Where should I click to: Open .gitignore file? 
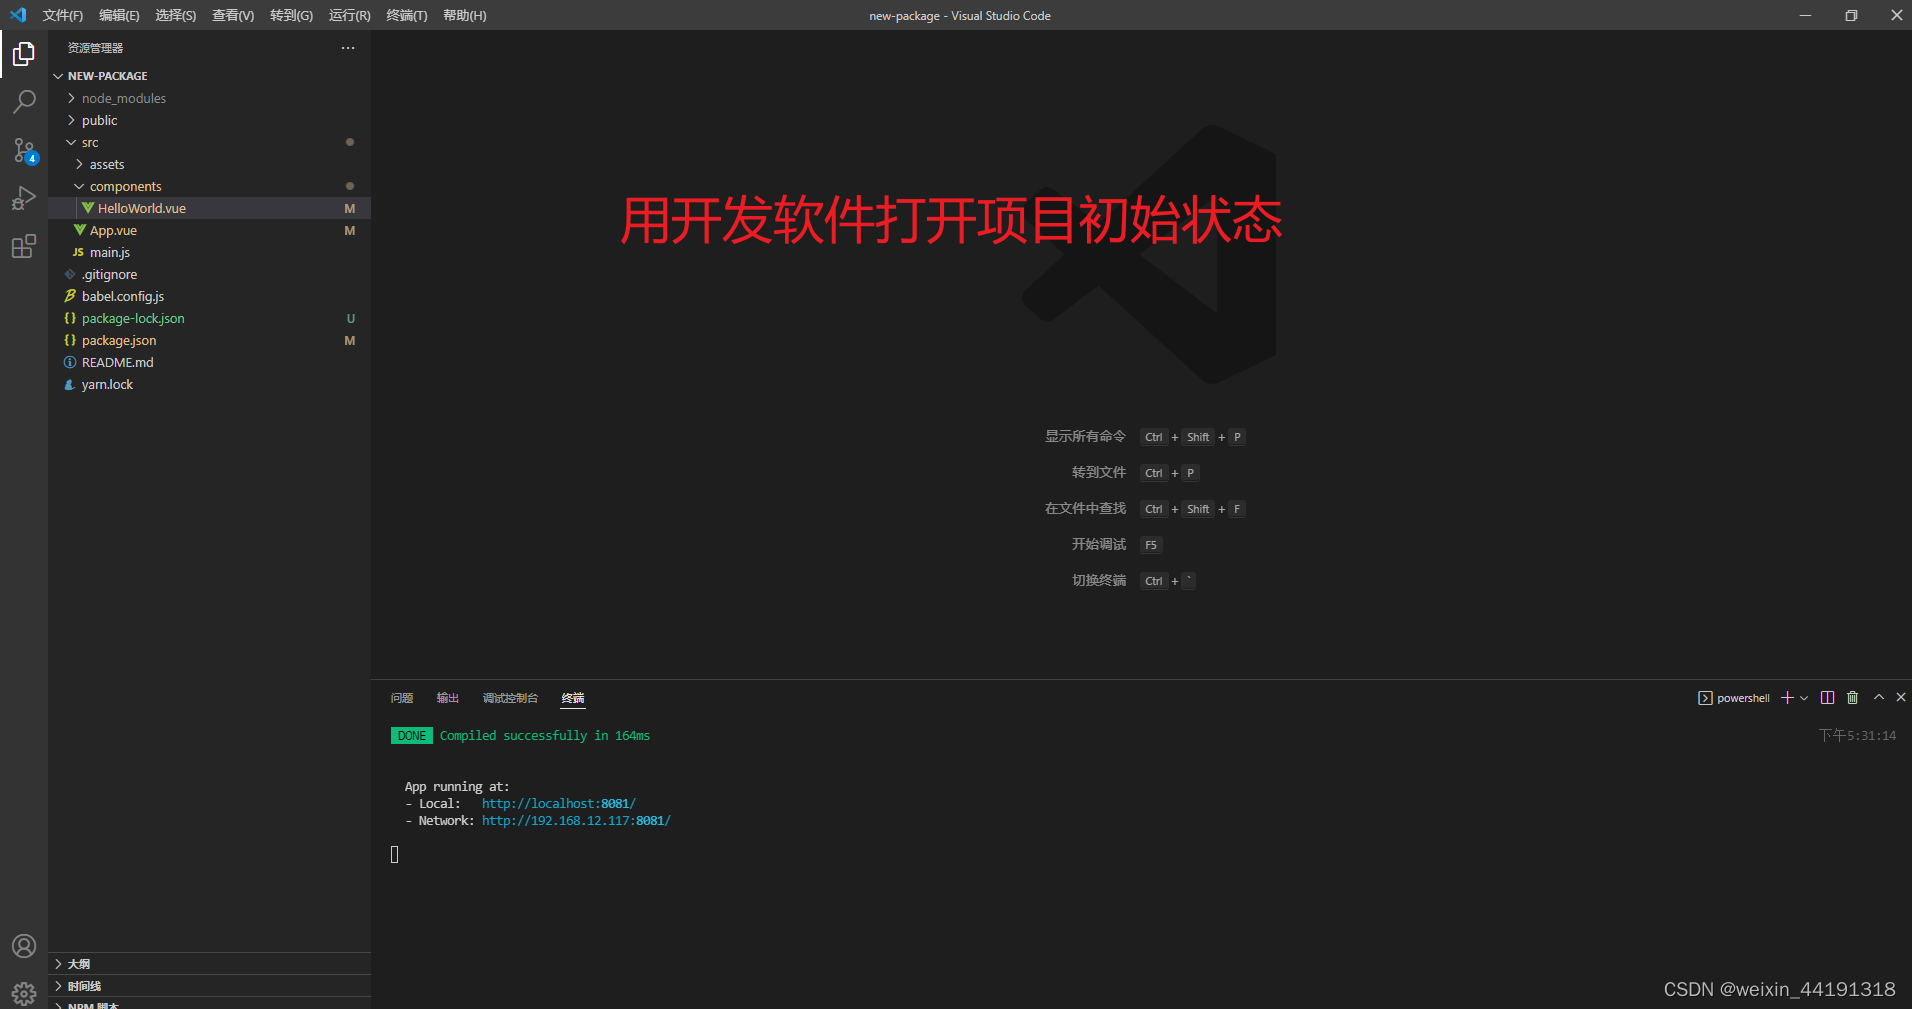click(x=210, y=274)
